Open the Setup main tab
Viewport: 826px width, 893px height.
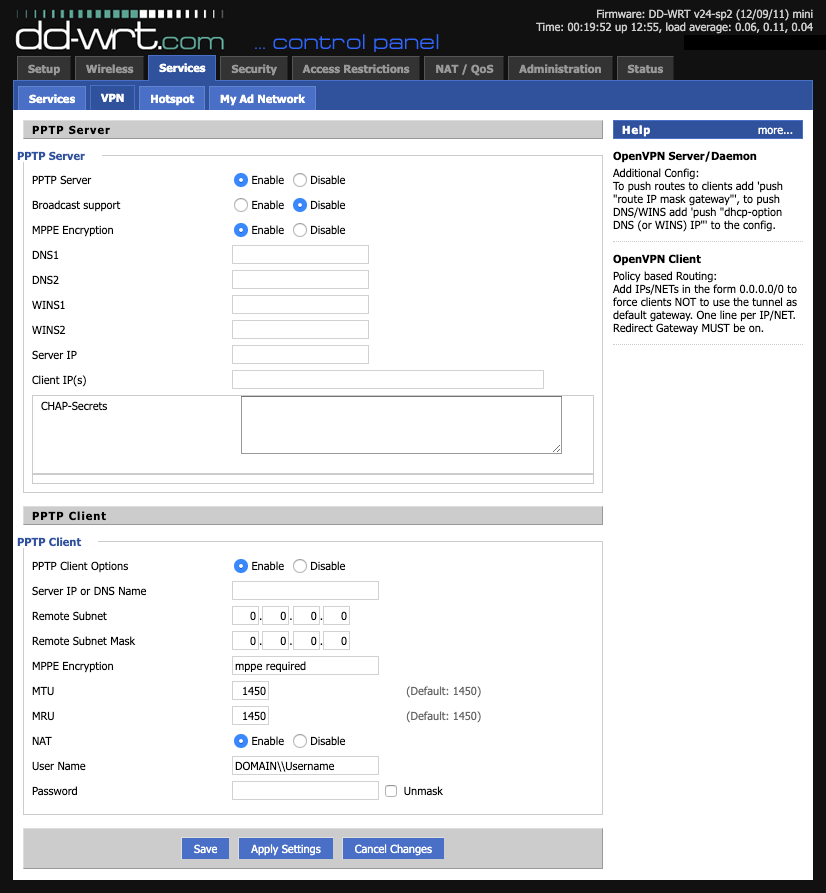point(44,69)
